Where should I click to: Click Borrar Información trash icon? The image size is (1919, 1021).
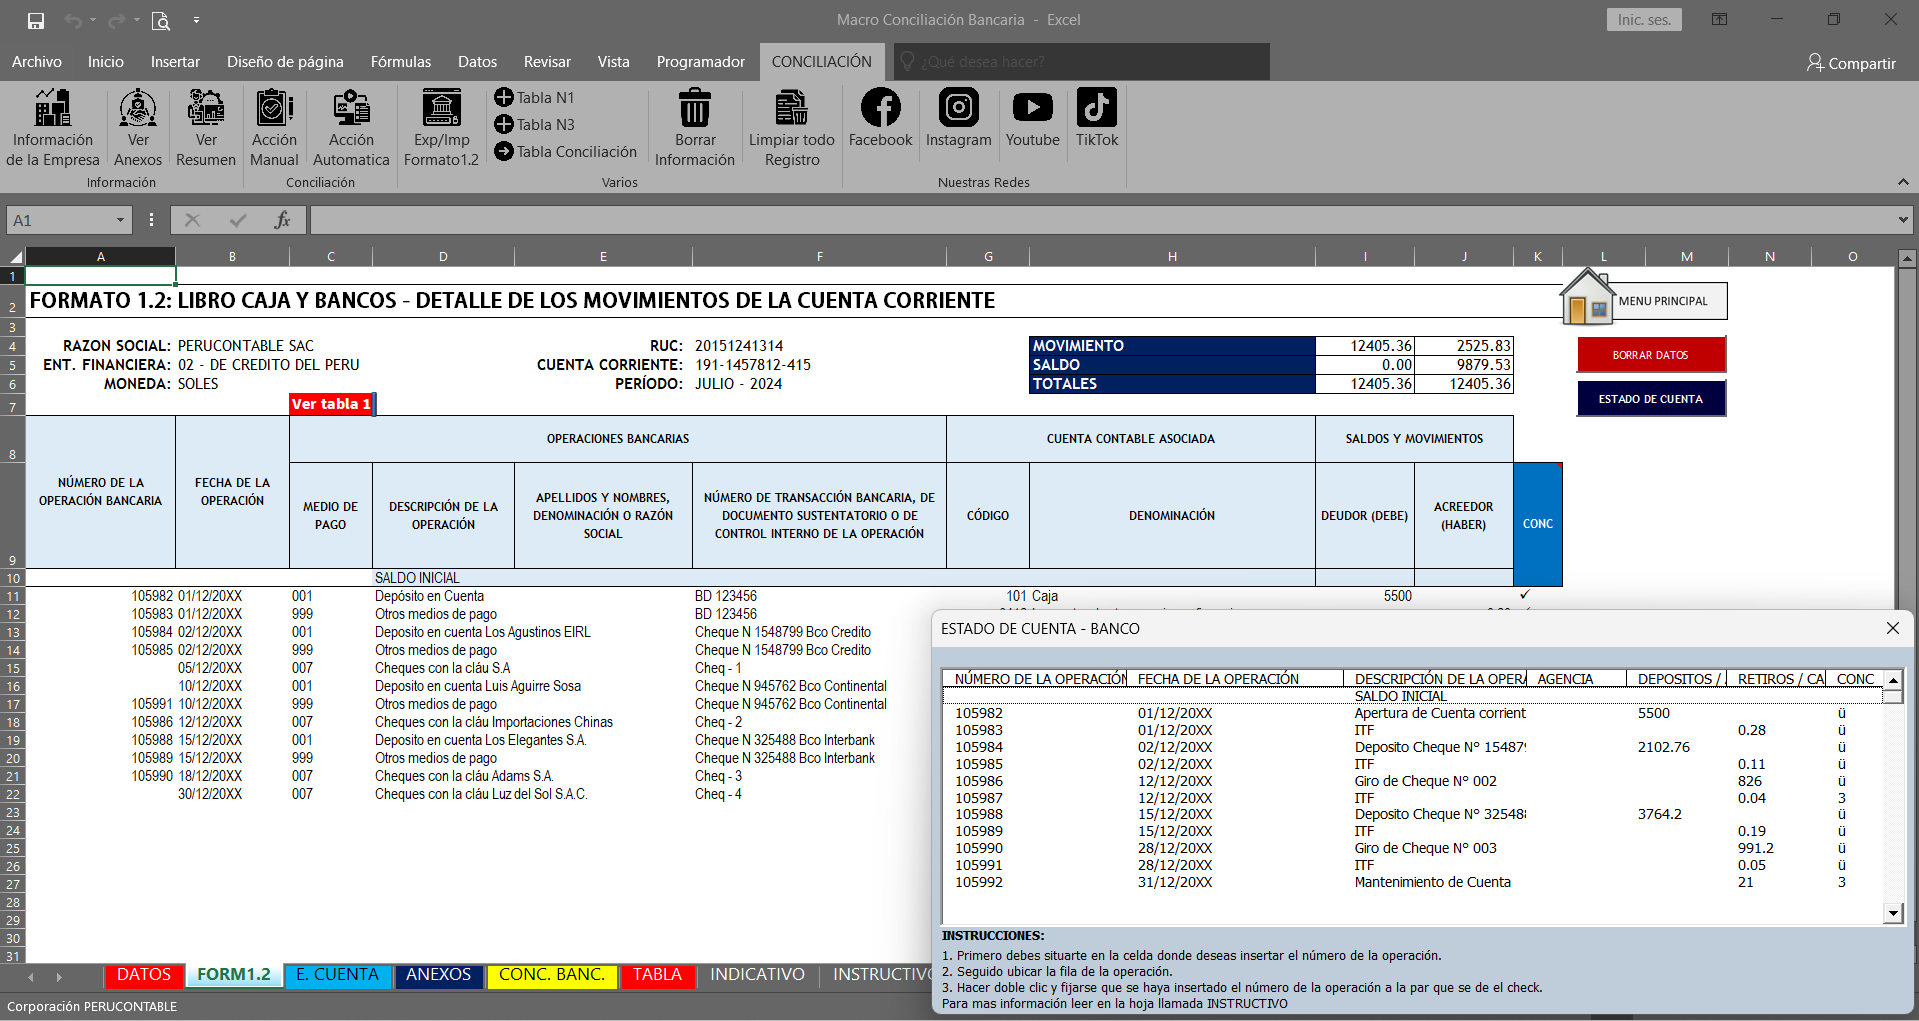pos(695,108)
